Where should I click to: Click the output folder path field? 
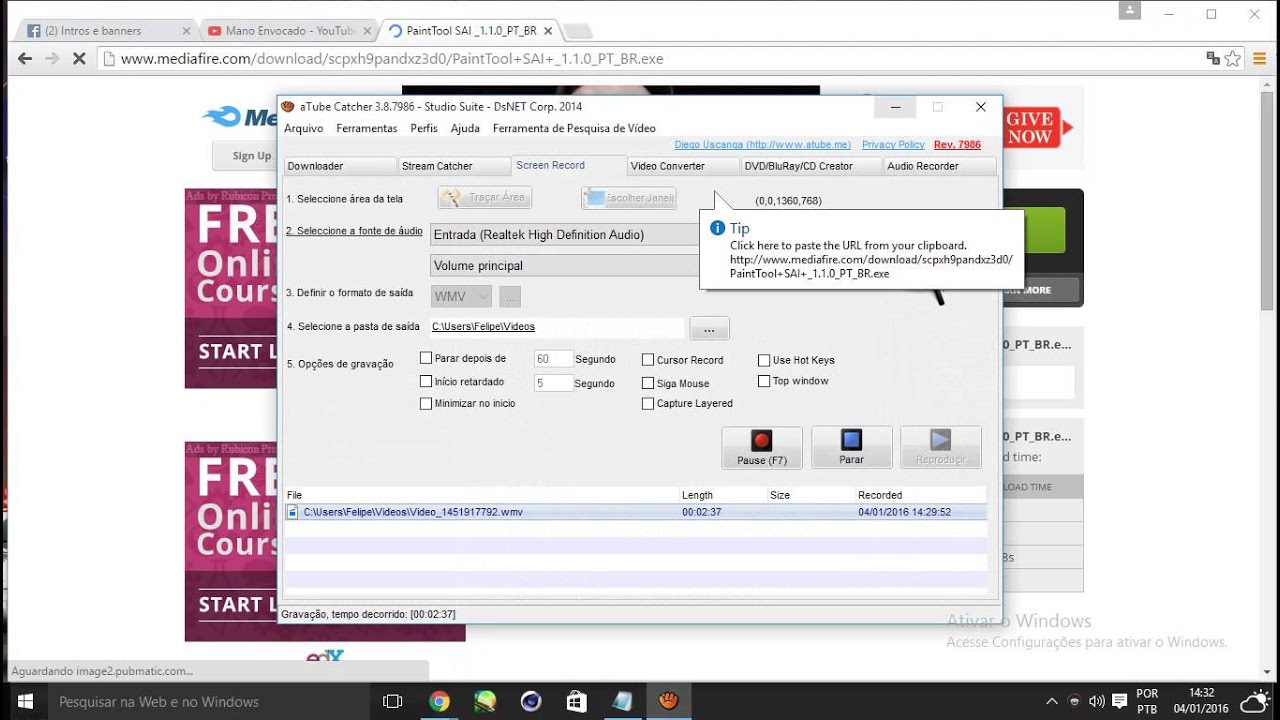(557, 327)
